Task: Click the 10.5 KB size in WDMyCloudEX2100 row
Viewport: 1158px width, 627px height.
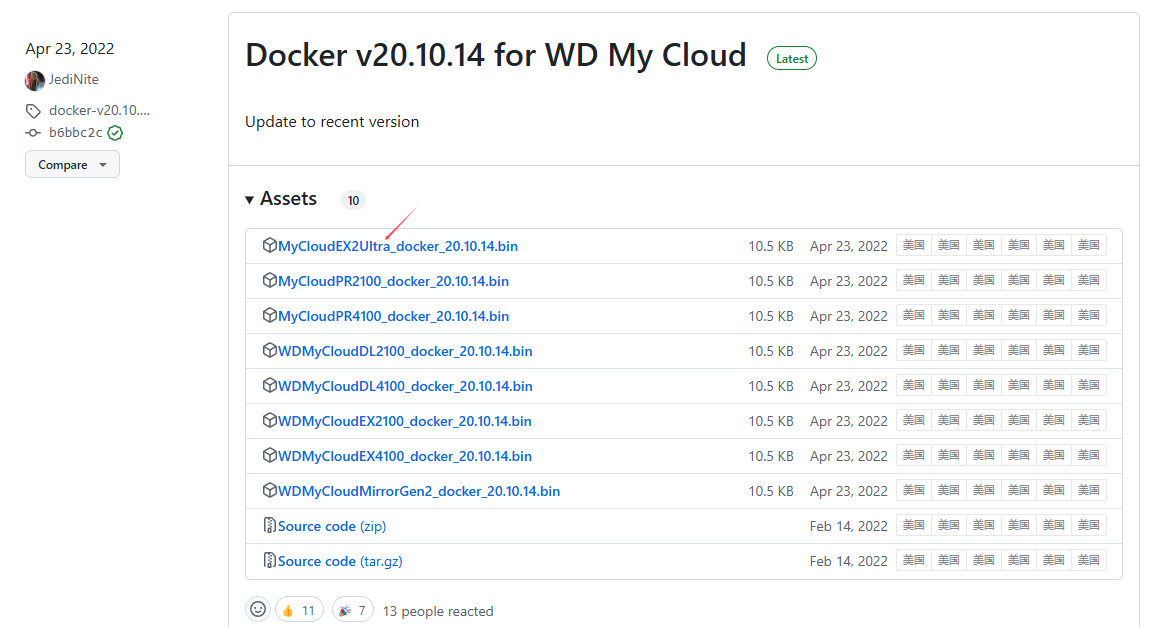Action: click(770, 421)
